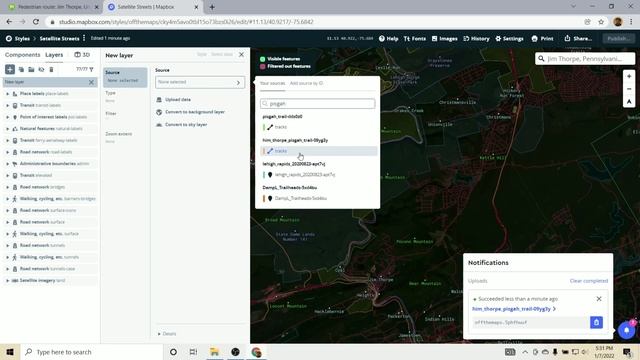This screenshot has width=640, height=360.
Task: Select tracks under him_thorpe_pisgah_trail source
Action: tap(318, 151)
